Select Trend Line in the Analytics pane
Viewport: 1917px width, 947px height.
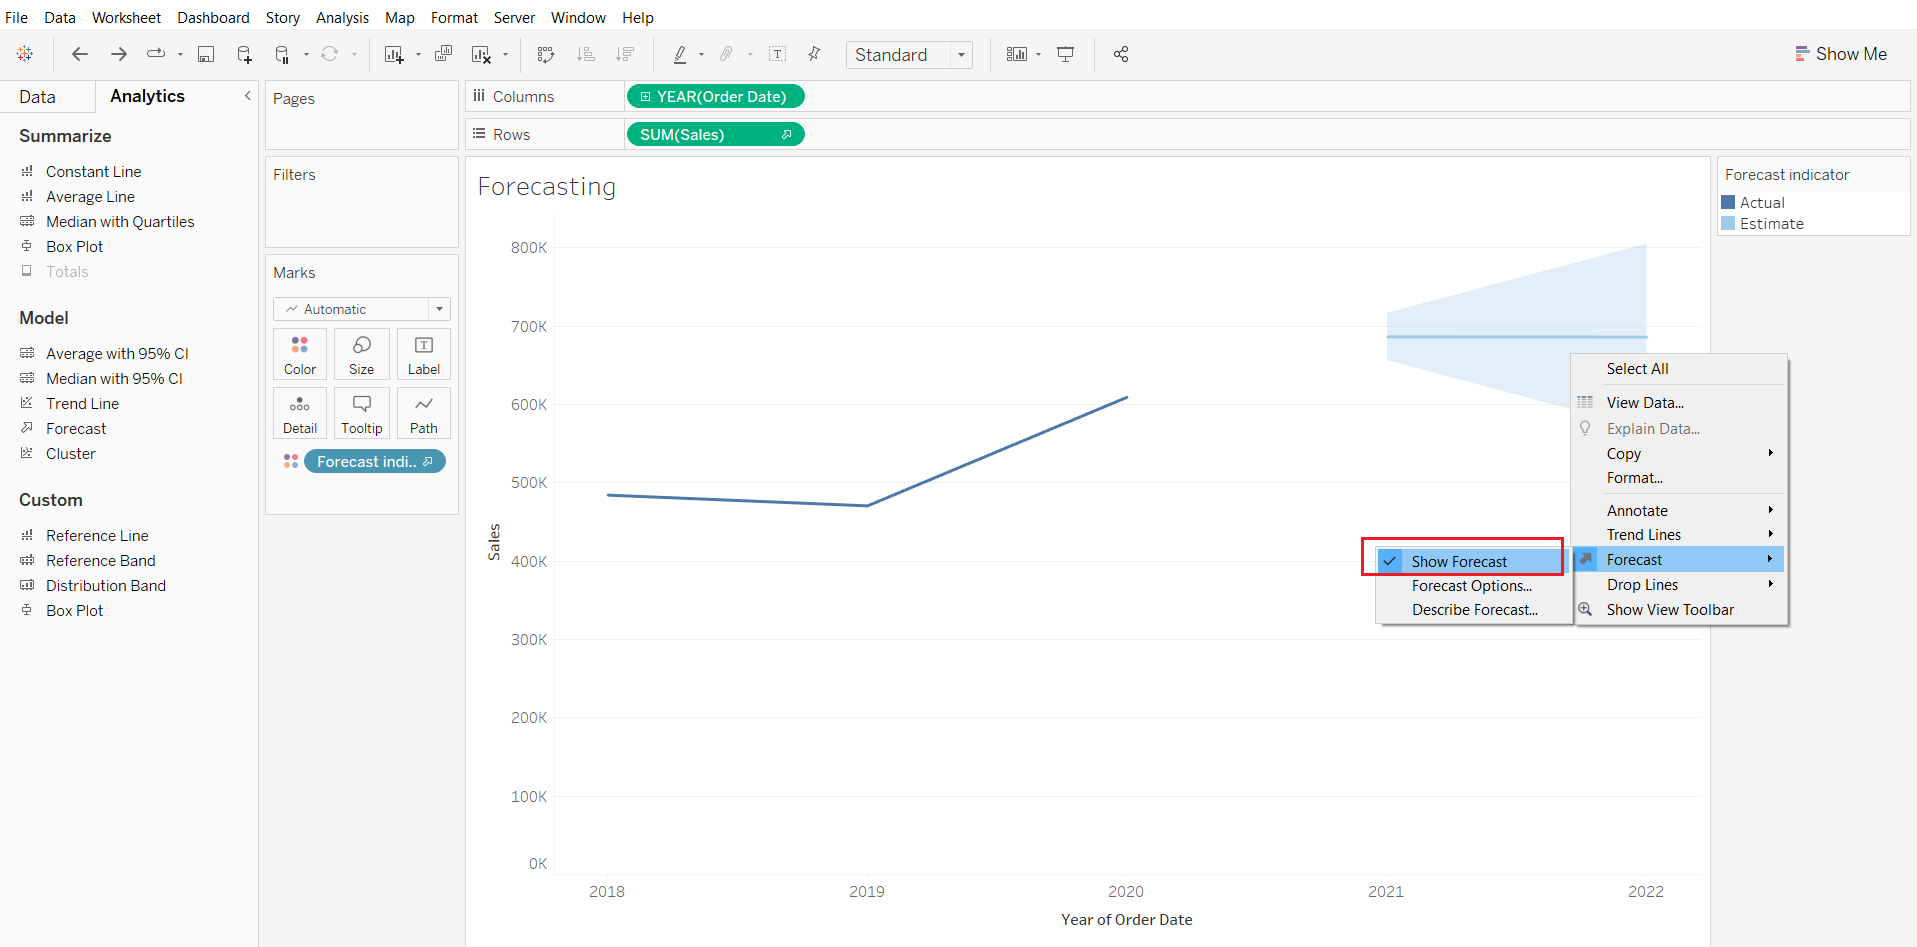click(x=82, y=404)
